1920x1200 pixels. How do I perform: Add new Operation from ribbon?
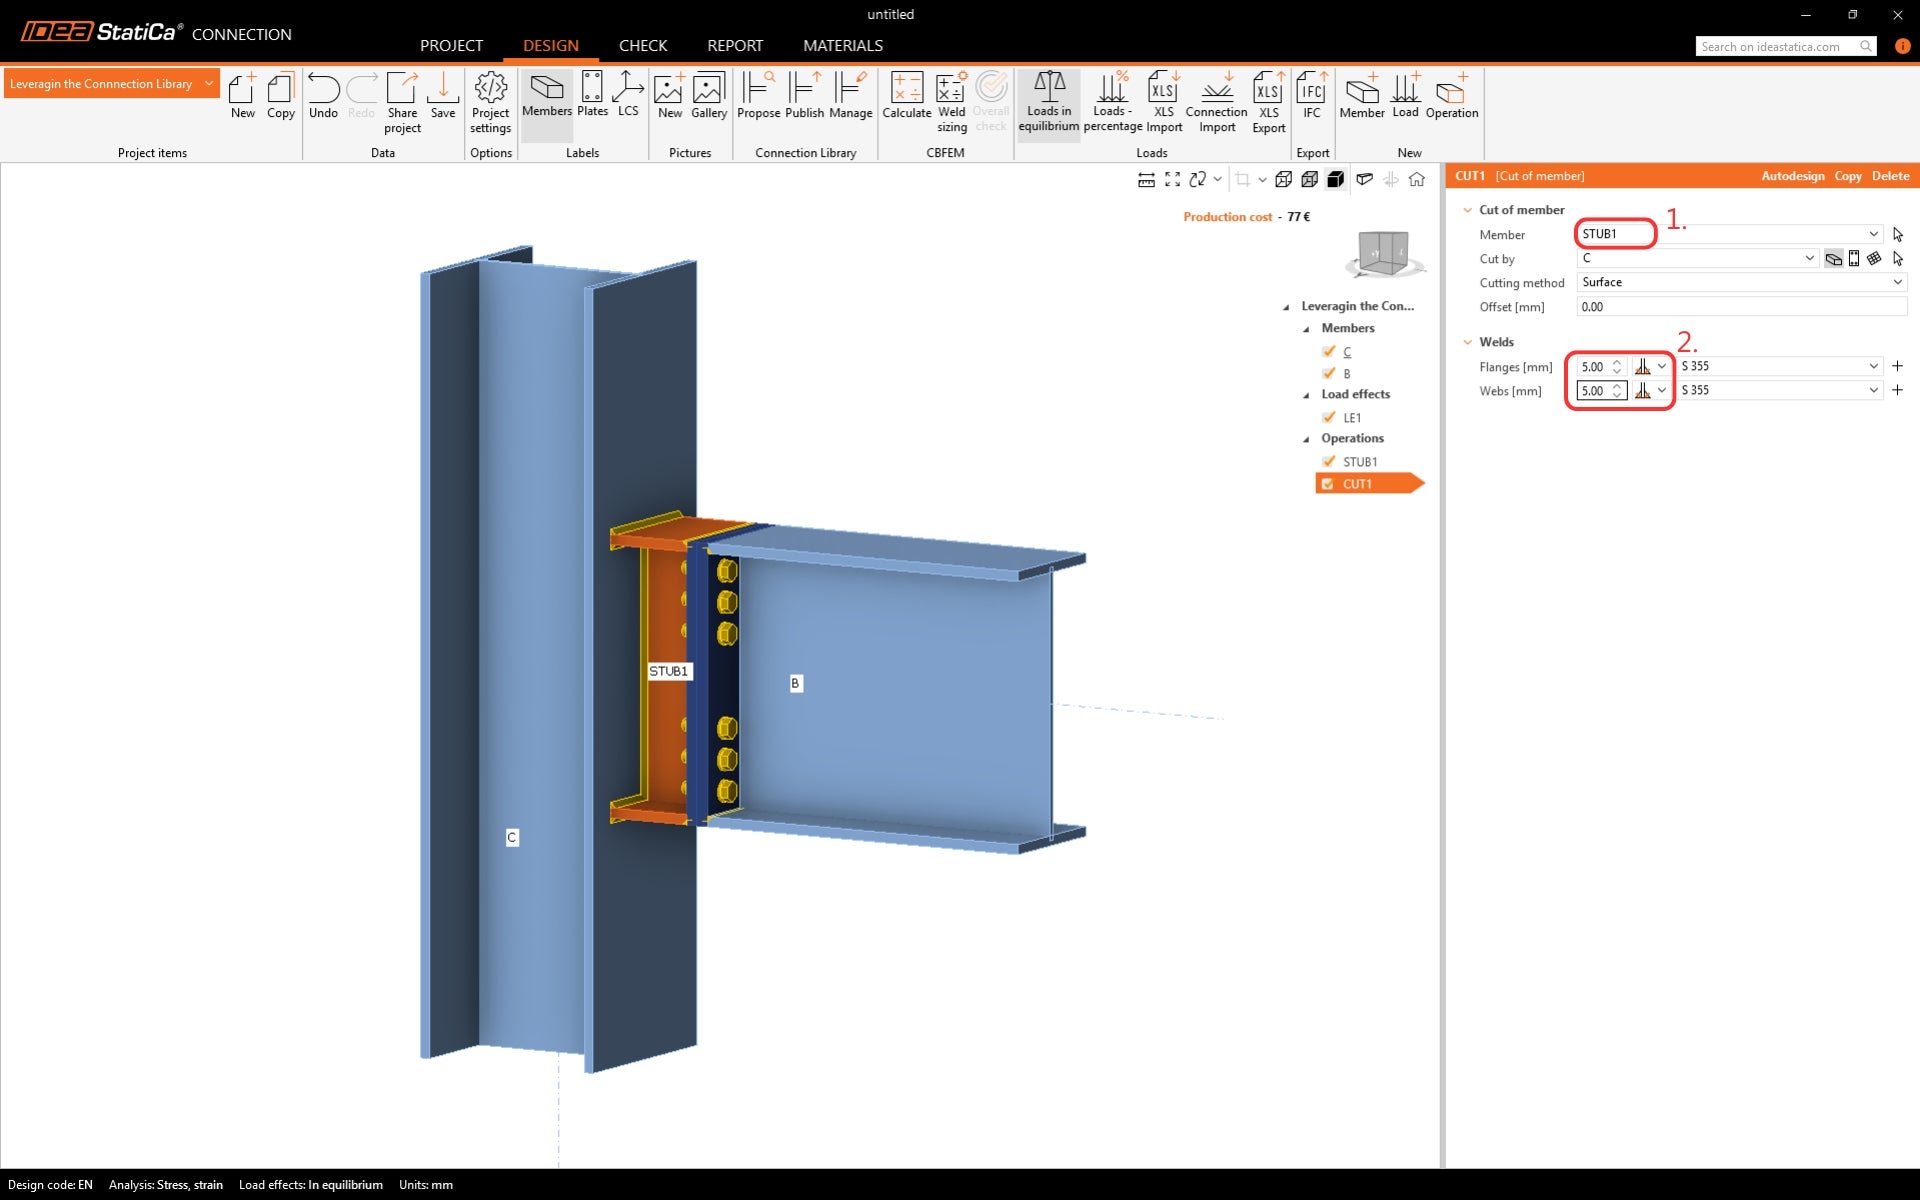coord(1451,98)
